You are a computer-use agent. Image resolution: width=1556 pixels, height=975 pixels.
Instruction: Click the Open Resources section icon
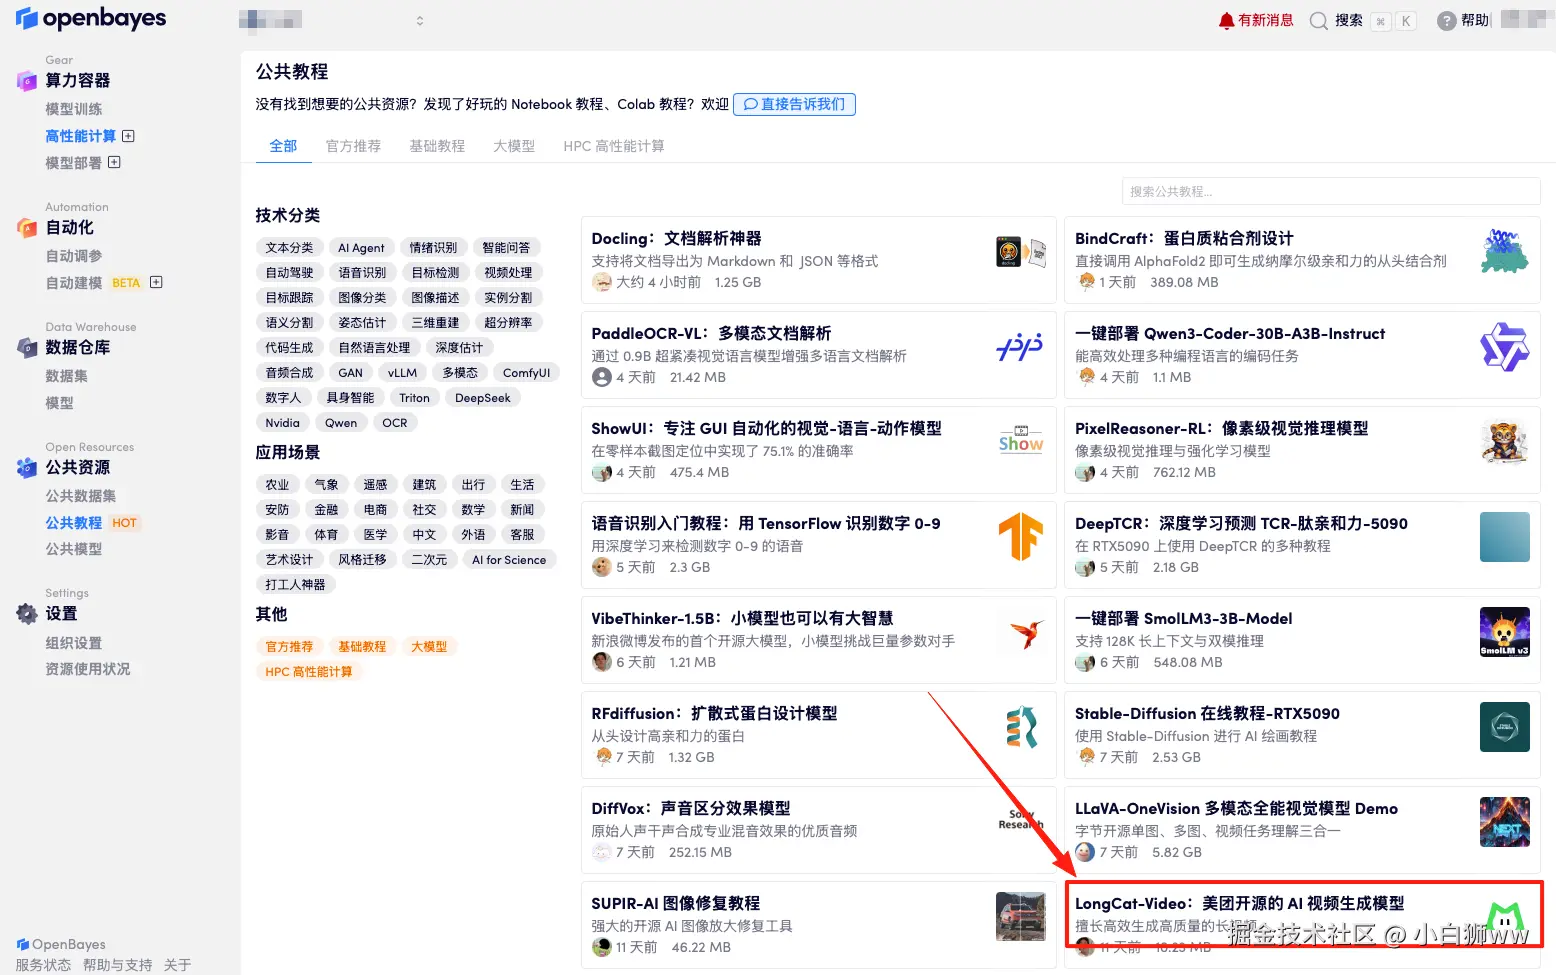coord(27,467)
